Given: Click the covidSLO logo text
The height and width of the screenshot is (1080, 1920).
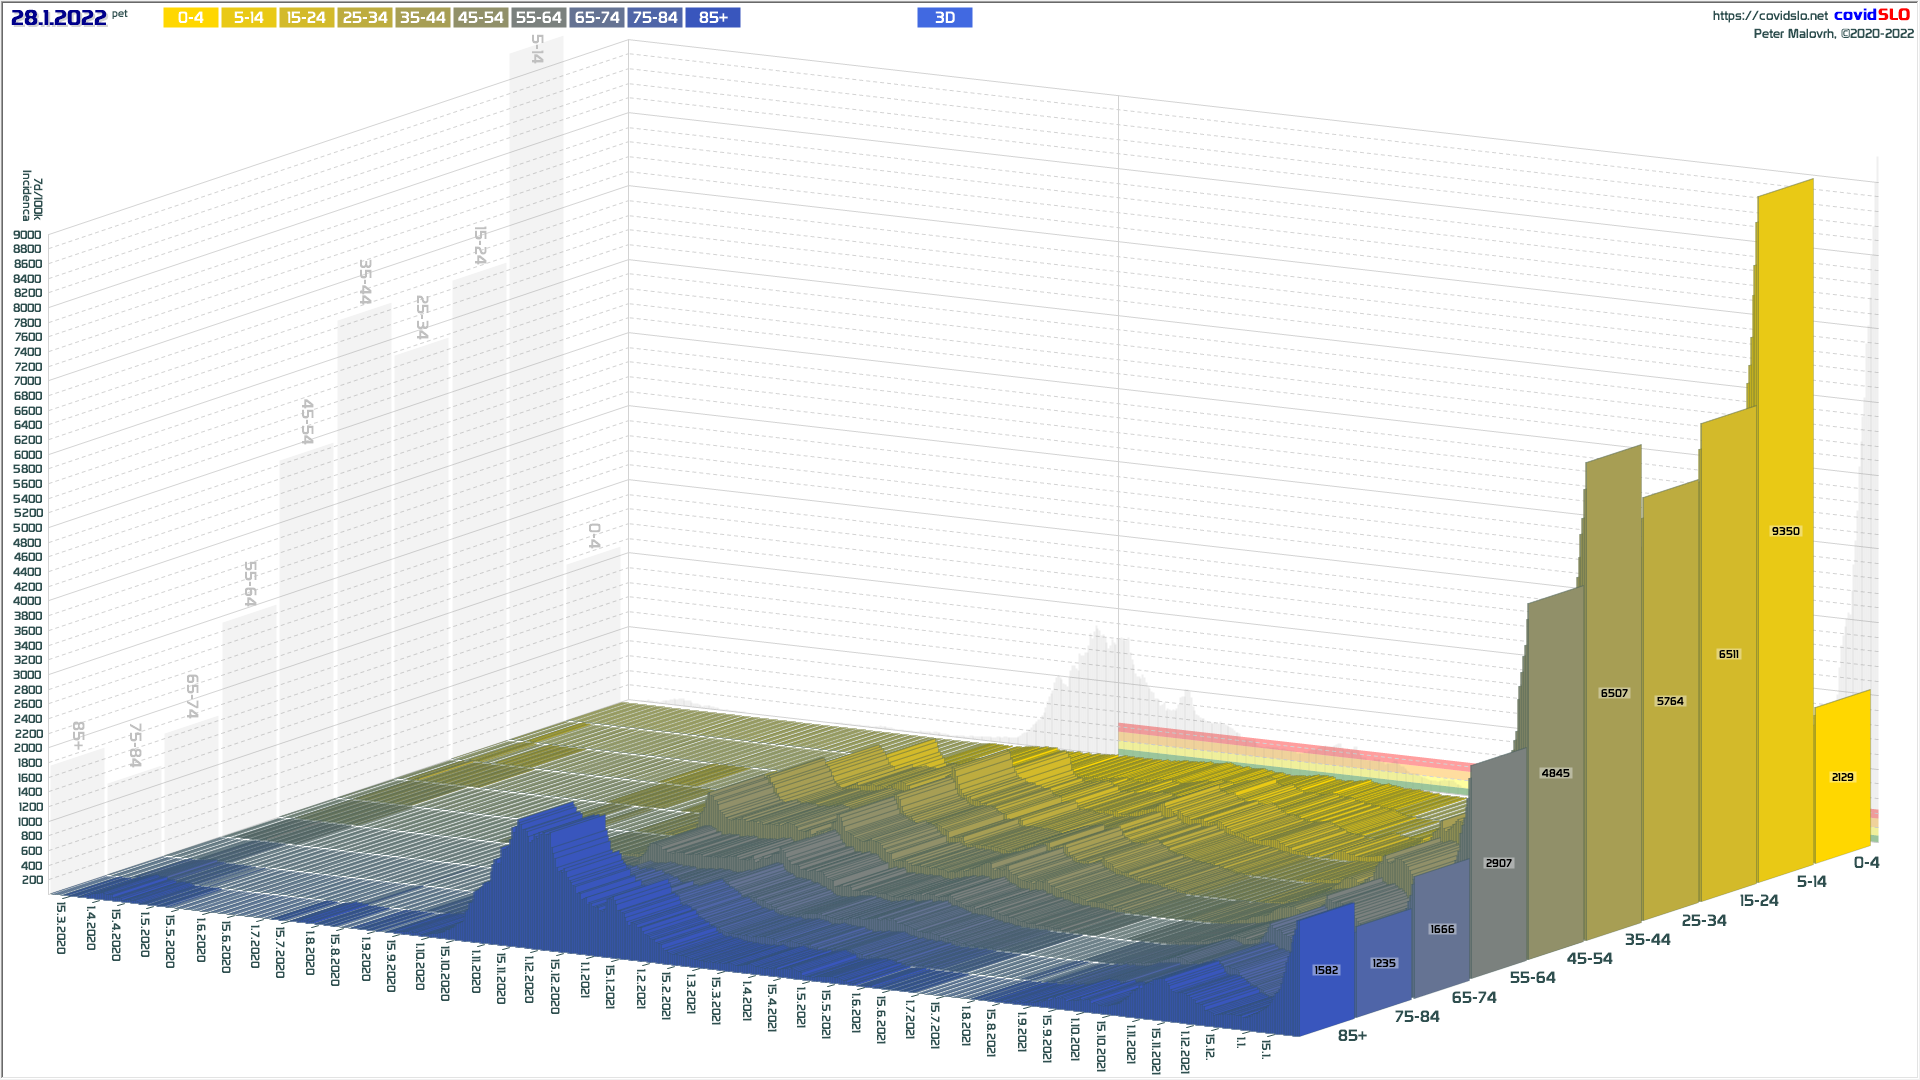Looking at the screenshot, I should pyautogui.click(x=1871, y=15).
